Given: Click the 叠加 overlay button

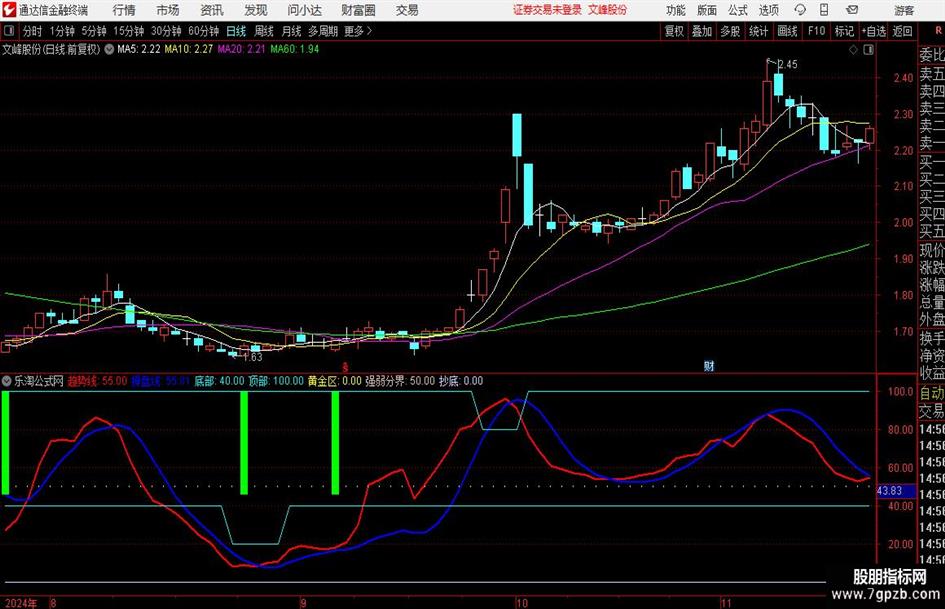Looking at the screenshot, I should click(702, 31).
